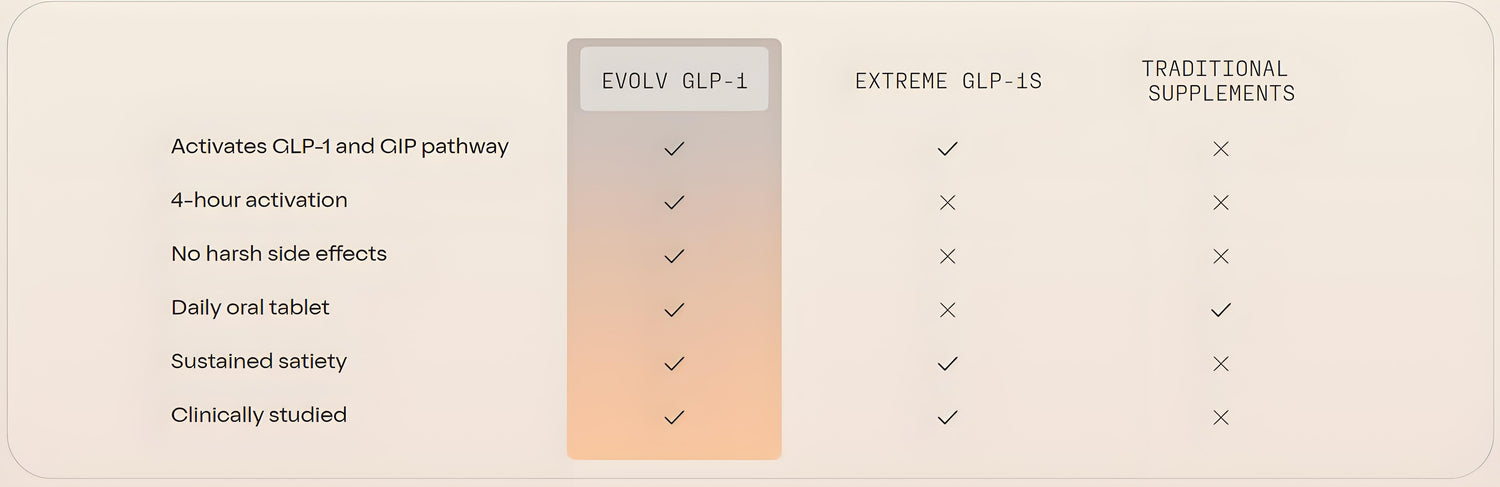Click Extreme GLP-1s cross for Daily oral tablet

[948, 310]
